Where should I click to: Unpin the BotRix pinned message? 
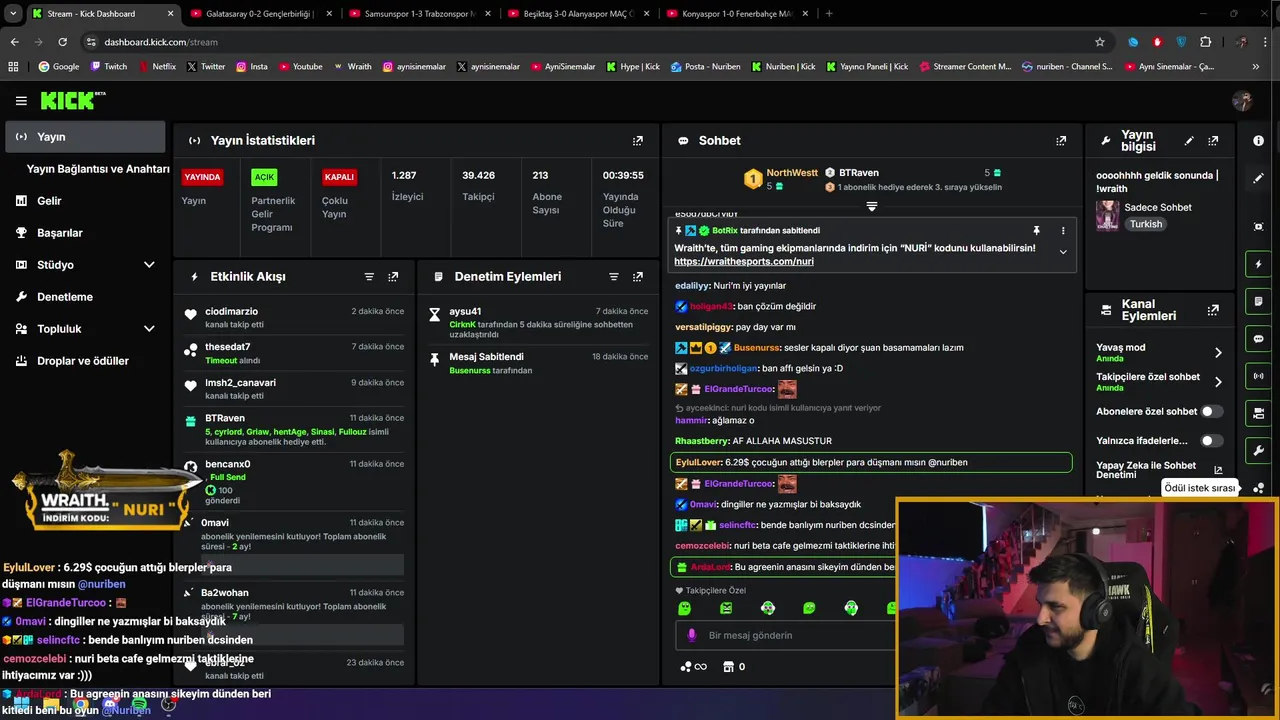click(x=1036, y=231)
